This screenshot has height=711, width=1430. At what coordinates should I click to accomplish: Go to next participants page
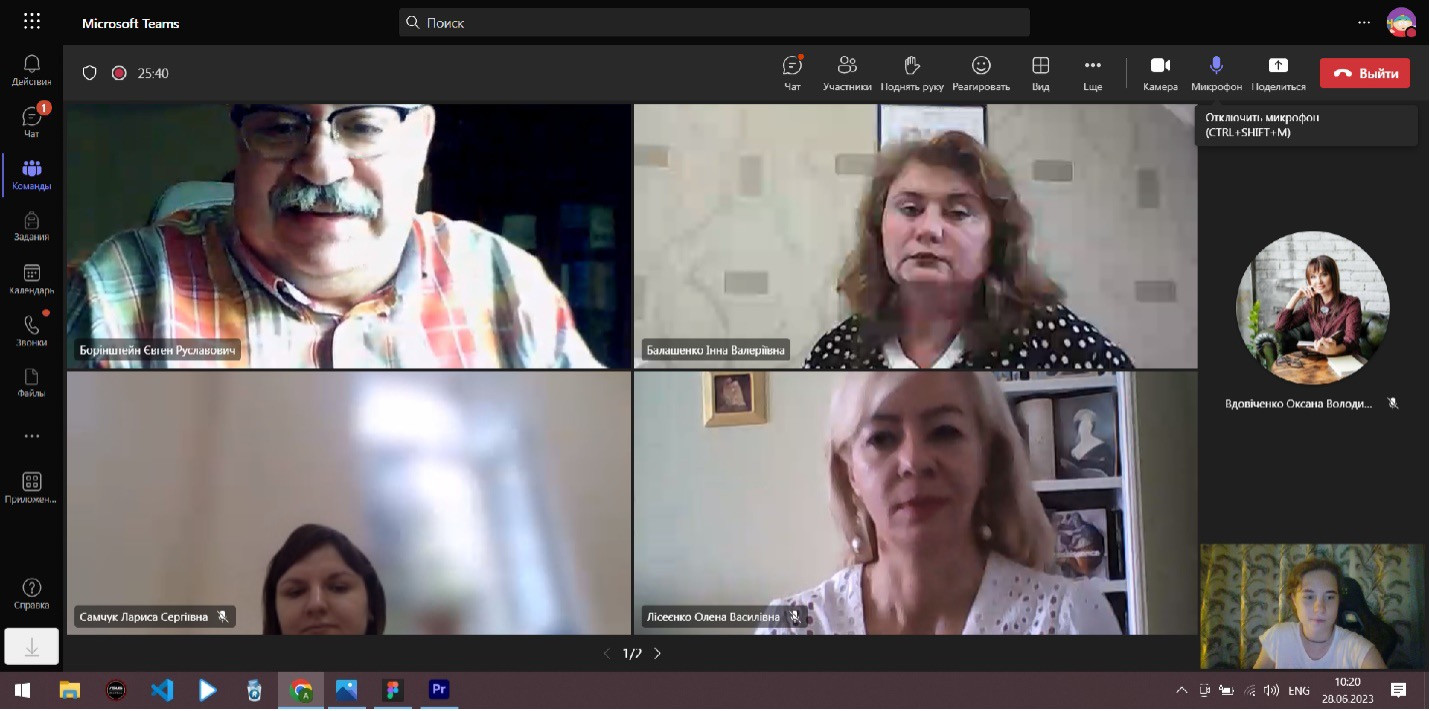(657, 654)
